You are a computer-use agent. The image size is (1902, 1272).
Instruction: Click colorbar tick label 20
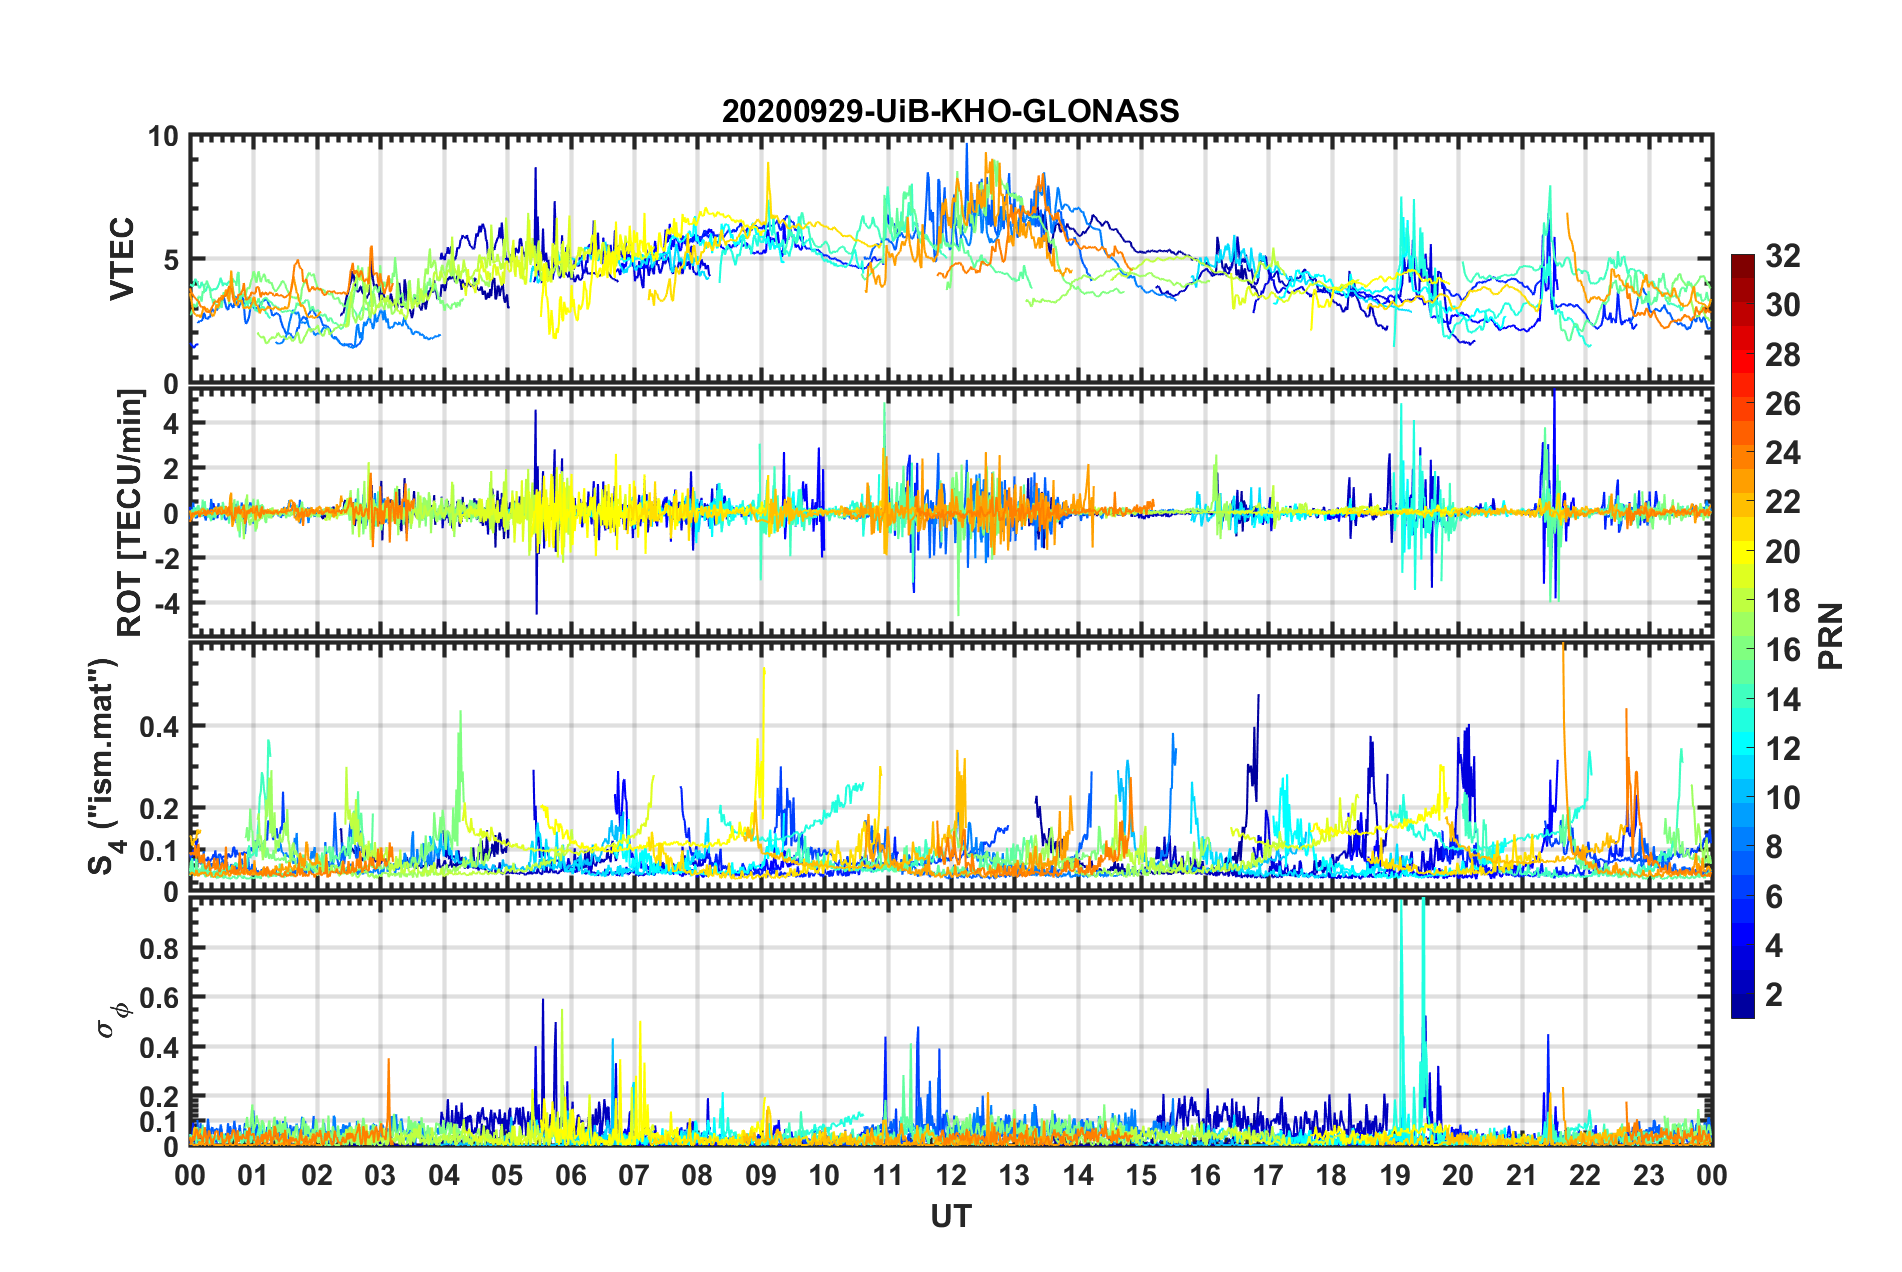pyautogui.click(x=1782, y=551)
